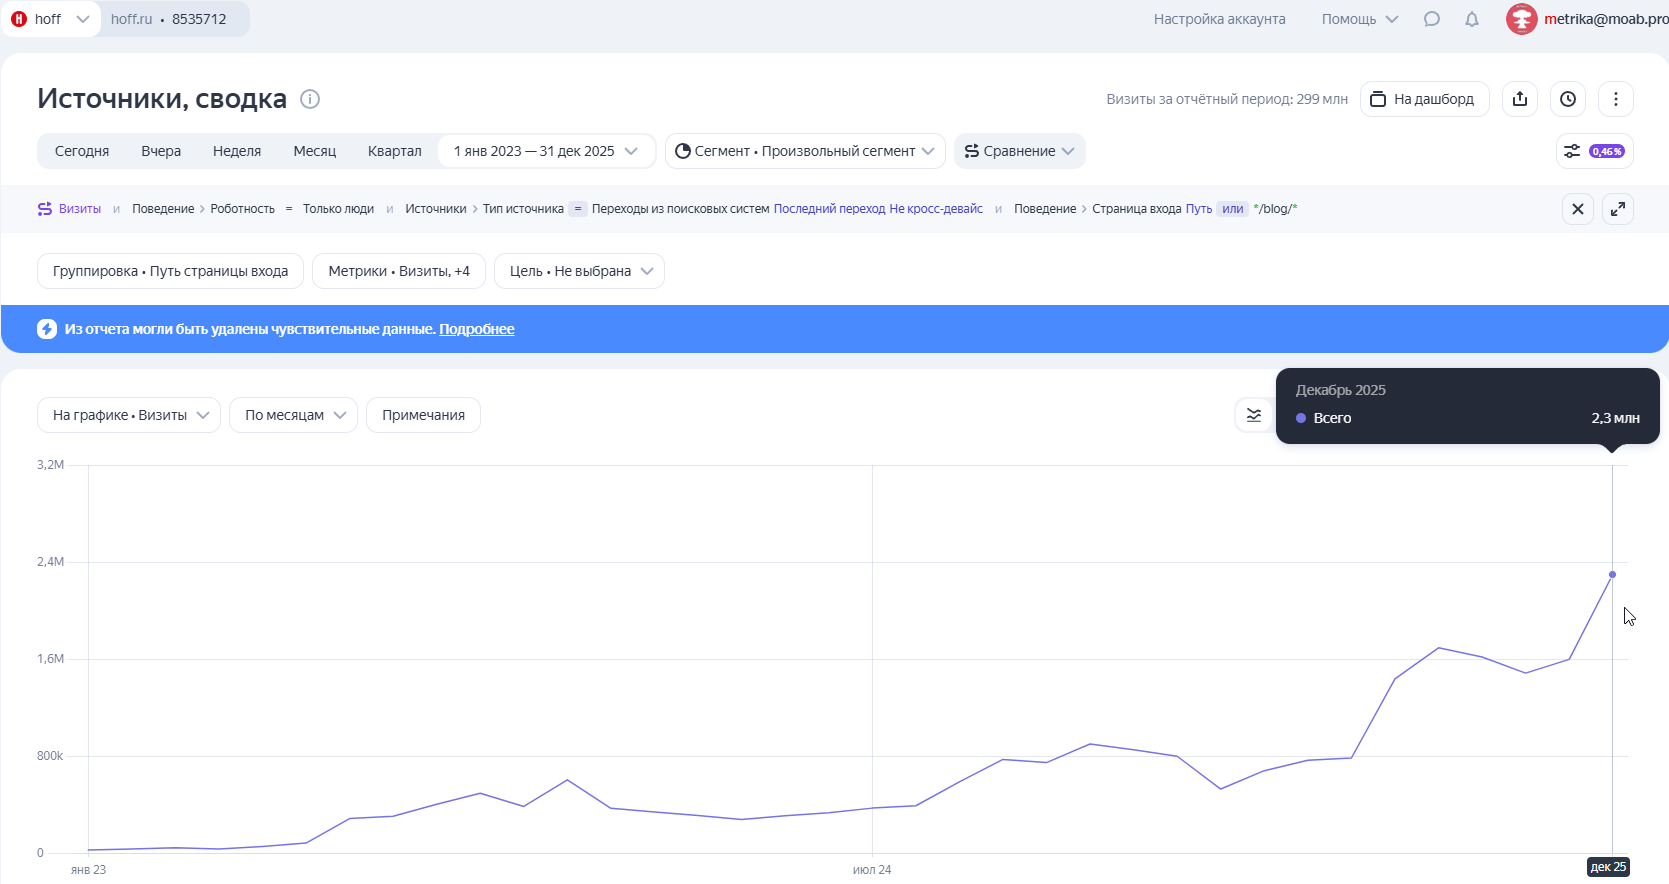This screenshot has height=884, width=1669.
Task: Open the Помощь help menu
Action: pos(1359,19)
